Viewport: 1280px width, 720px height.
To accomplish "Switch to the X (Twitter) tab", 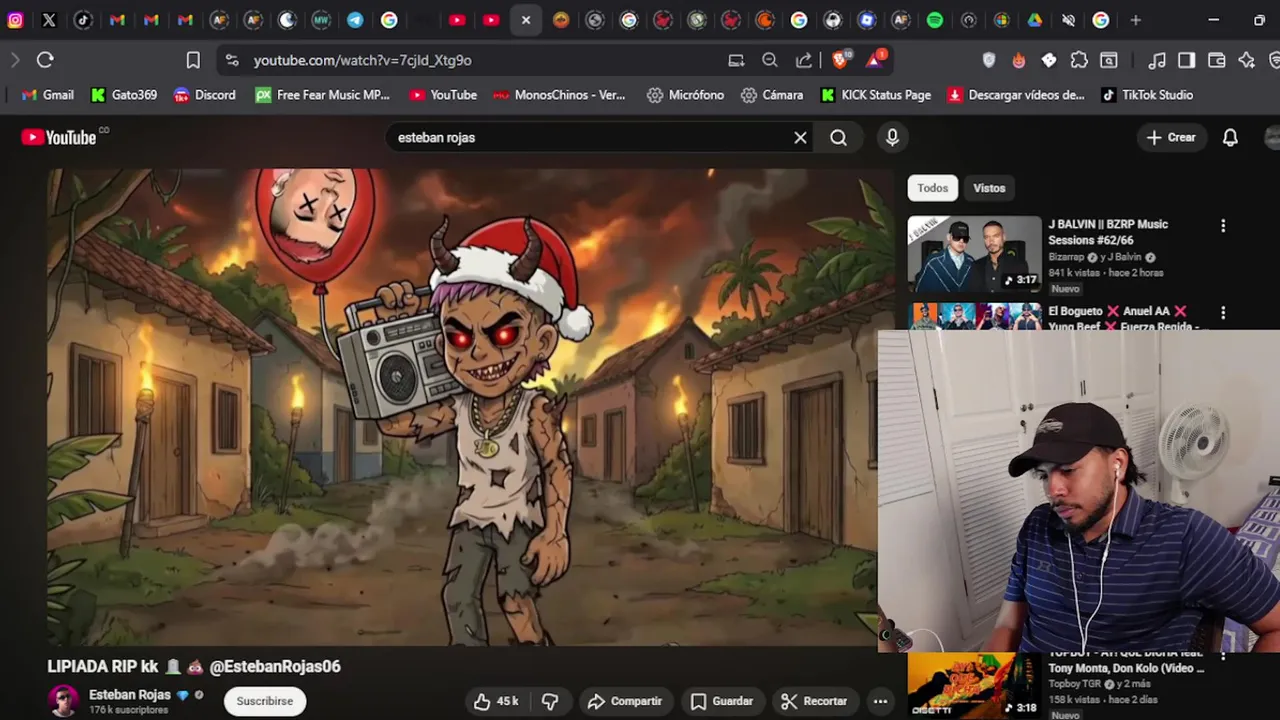I will pos(49,20).
